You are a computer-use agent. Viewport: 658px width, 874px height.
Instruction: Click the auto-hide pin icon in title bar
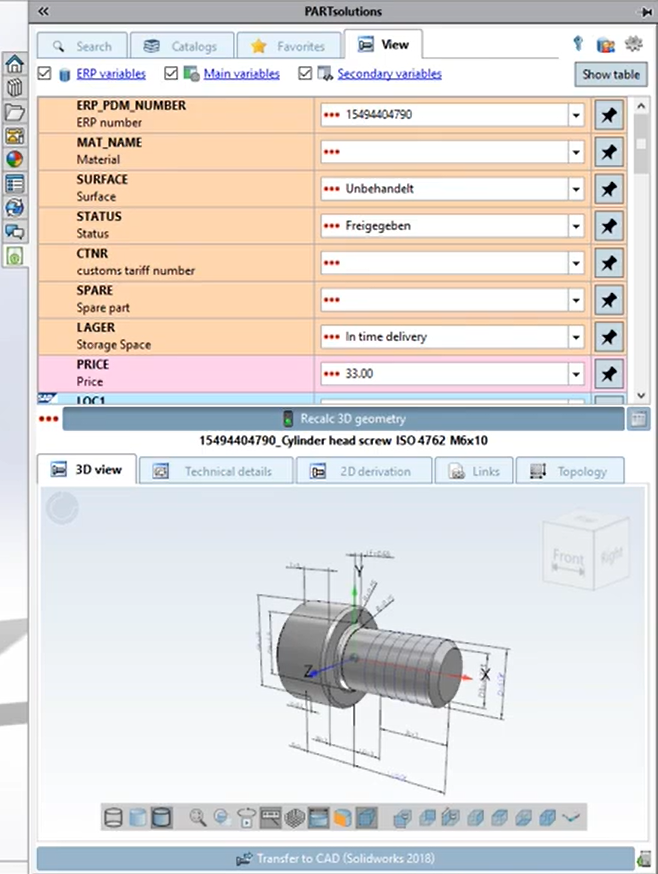coord(646,12)
